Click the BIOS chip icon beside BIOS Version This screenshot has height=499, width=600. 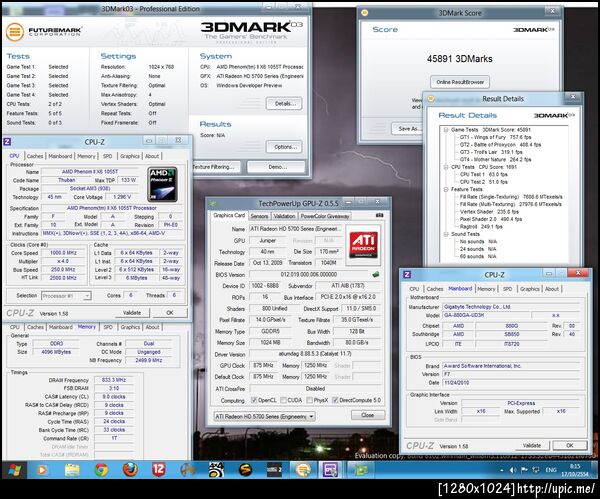(376, 274)
